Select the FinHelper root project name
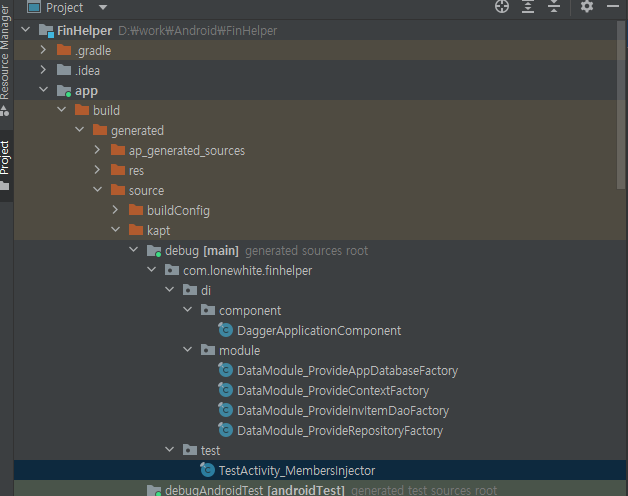 click(x=85, y=30)
